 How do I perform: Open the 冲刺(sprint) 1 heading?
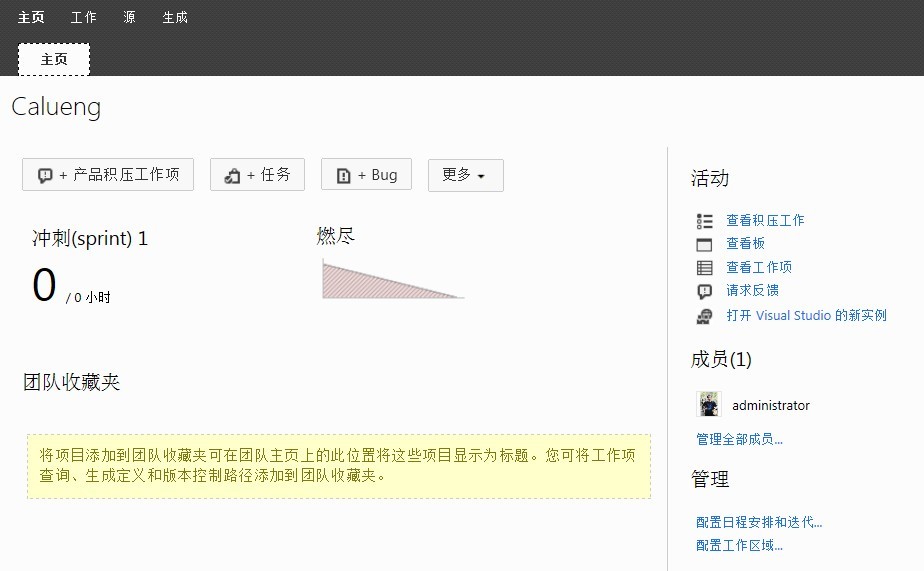90,238
